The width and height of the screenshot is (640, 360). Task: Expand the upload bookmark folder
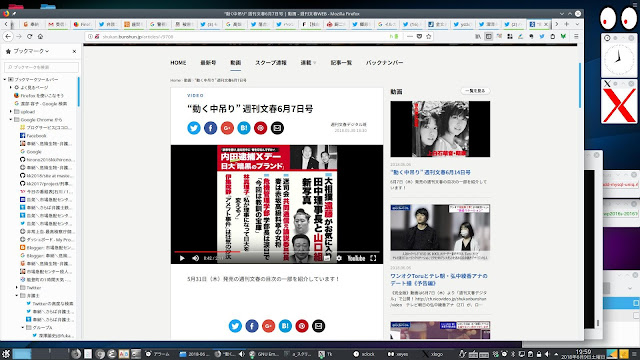11,111
